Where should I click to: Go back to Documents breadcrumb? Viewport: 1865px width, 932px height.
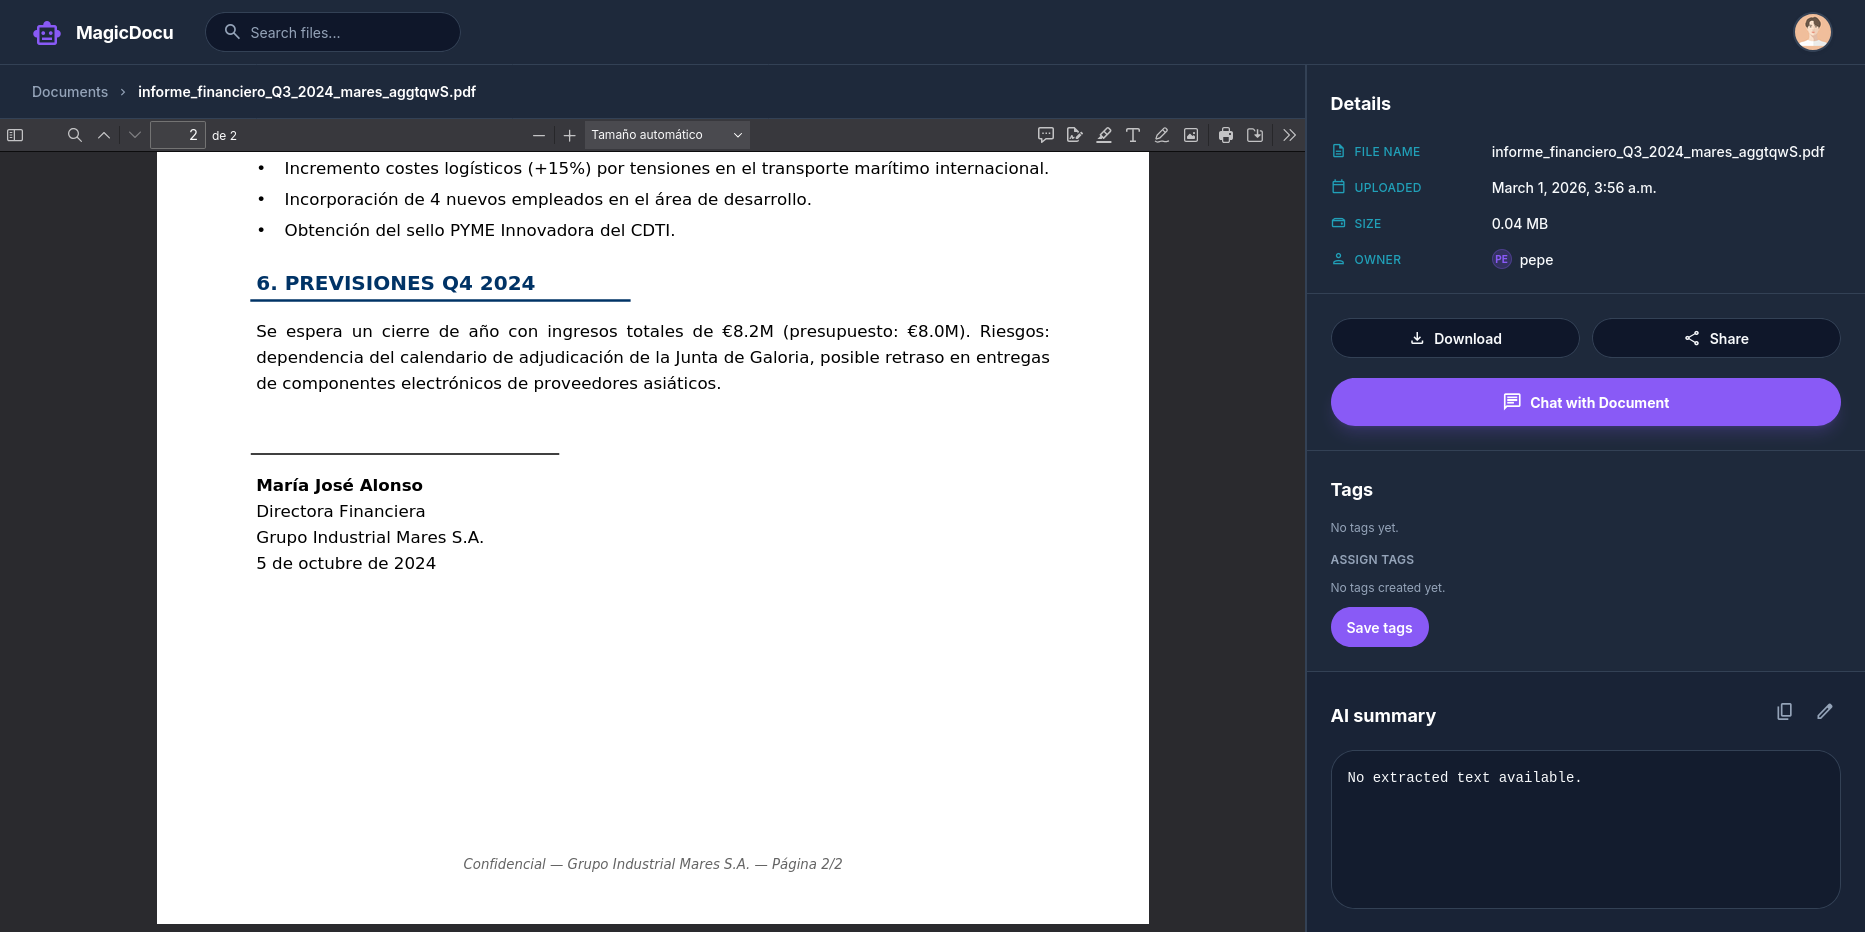coord(70,92)
